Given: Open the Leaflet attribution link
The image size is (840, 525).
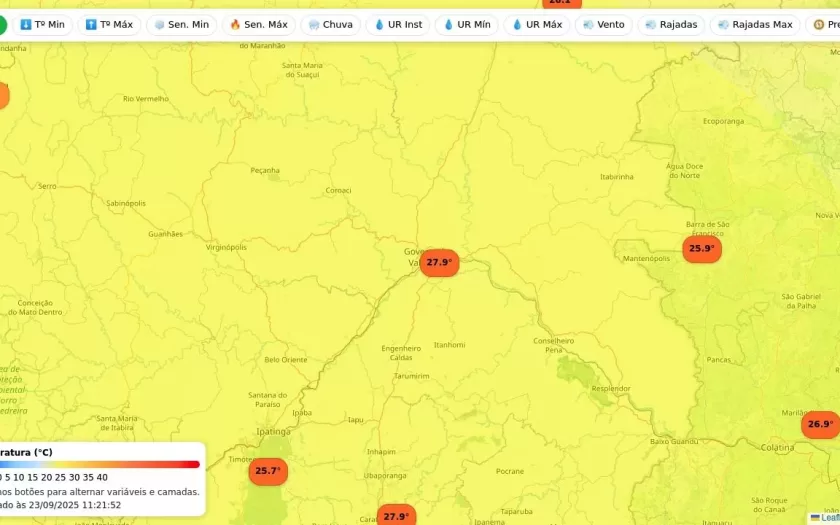Looking at the screenshot, I should tap(829, 517).
